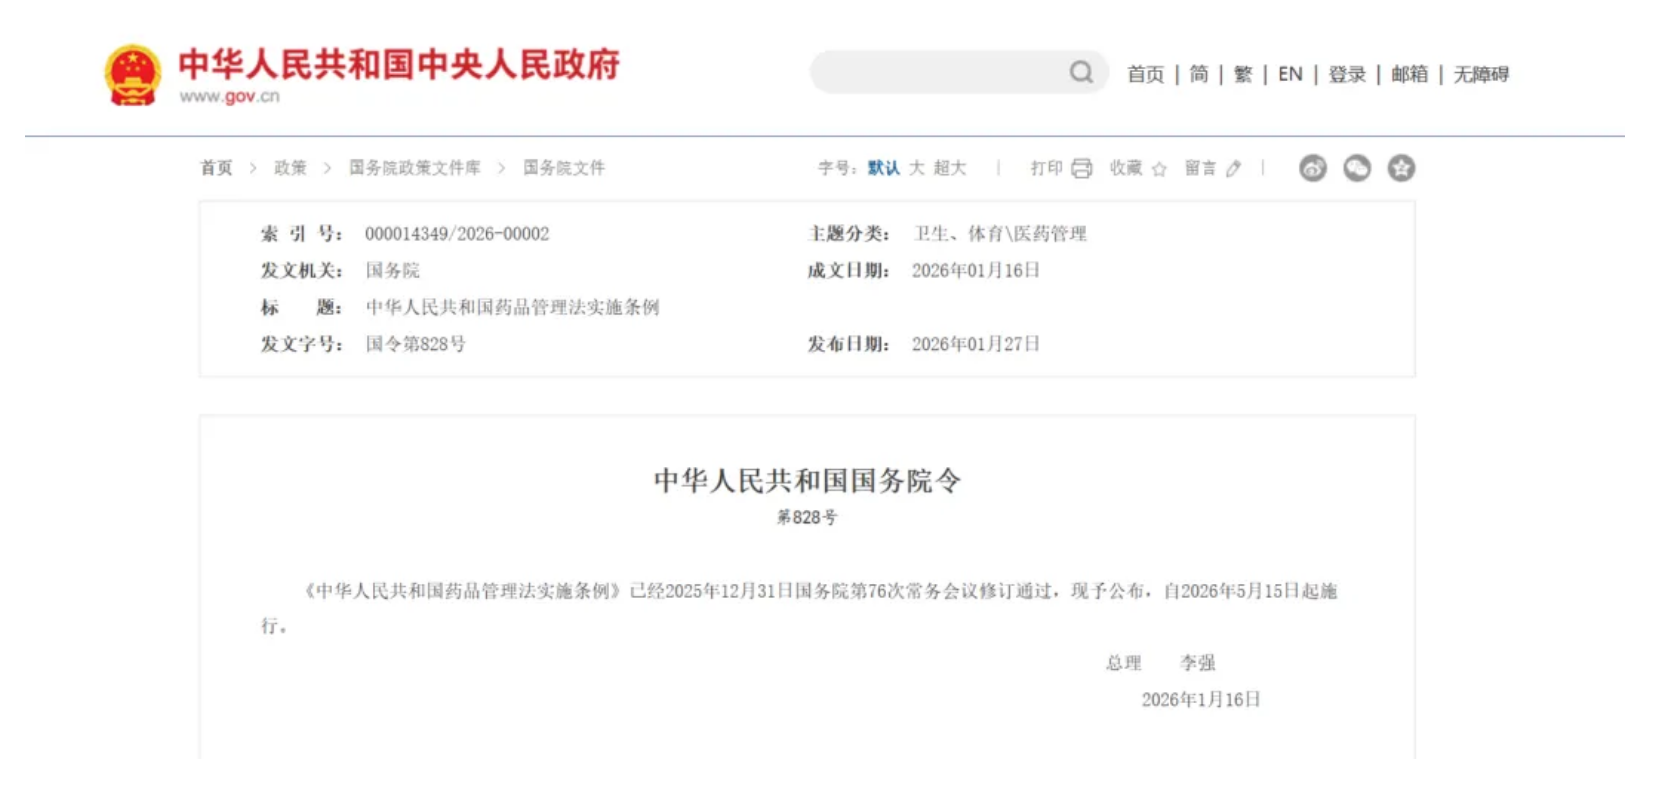This screenshot has width=1656, height=793.
Task: Switch site to 简 simplified Chinese
Action: point(1199,74)
